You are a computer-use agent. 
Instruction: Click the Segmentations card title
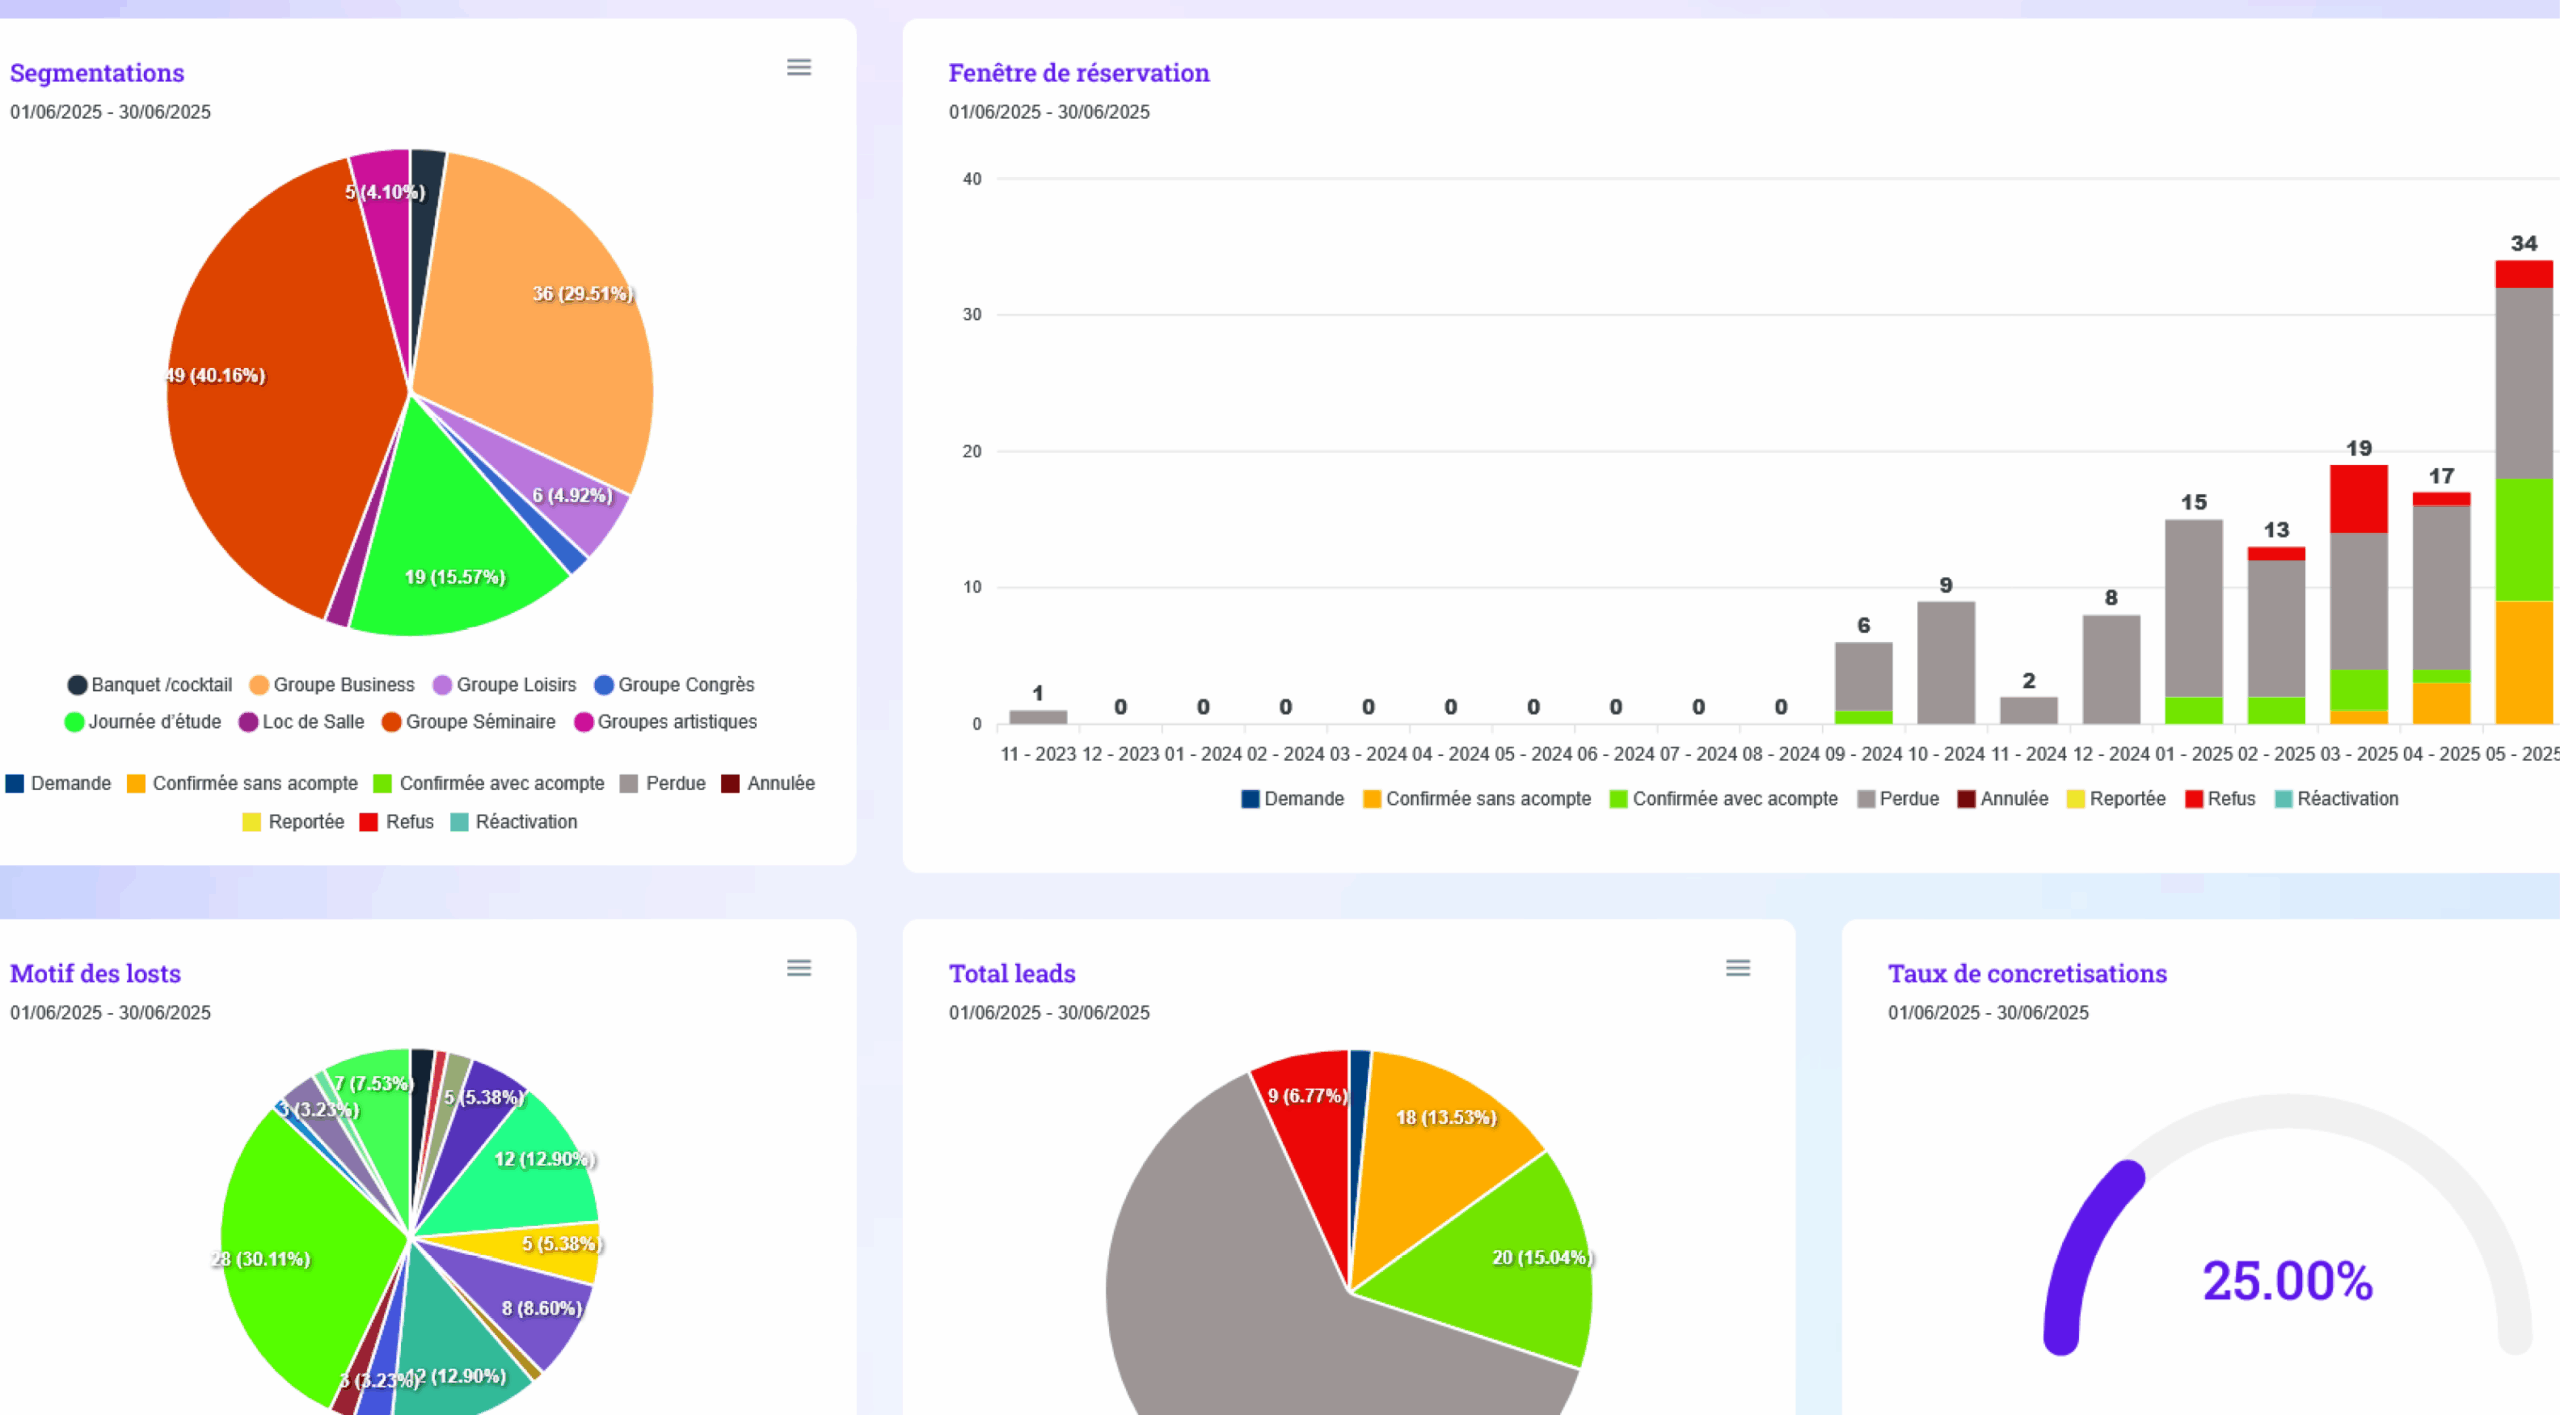tap(97, 73)
